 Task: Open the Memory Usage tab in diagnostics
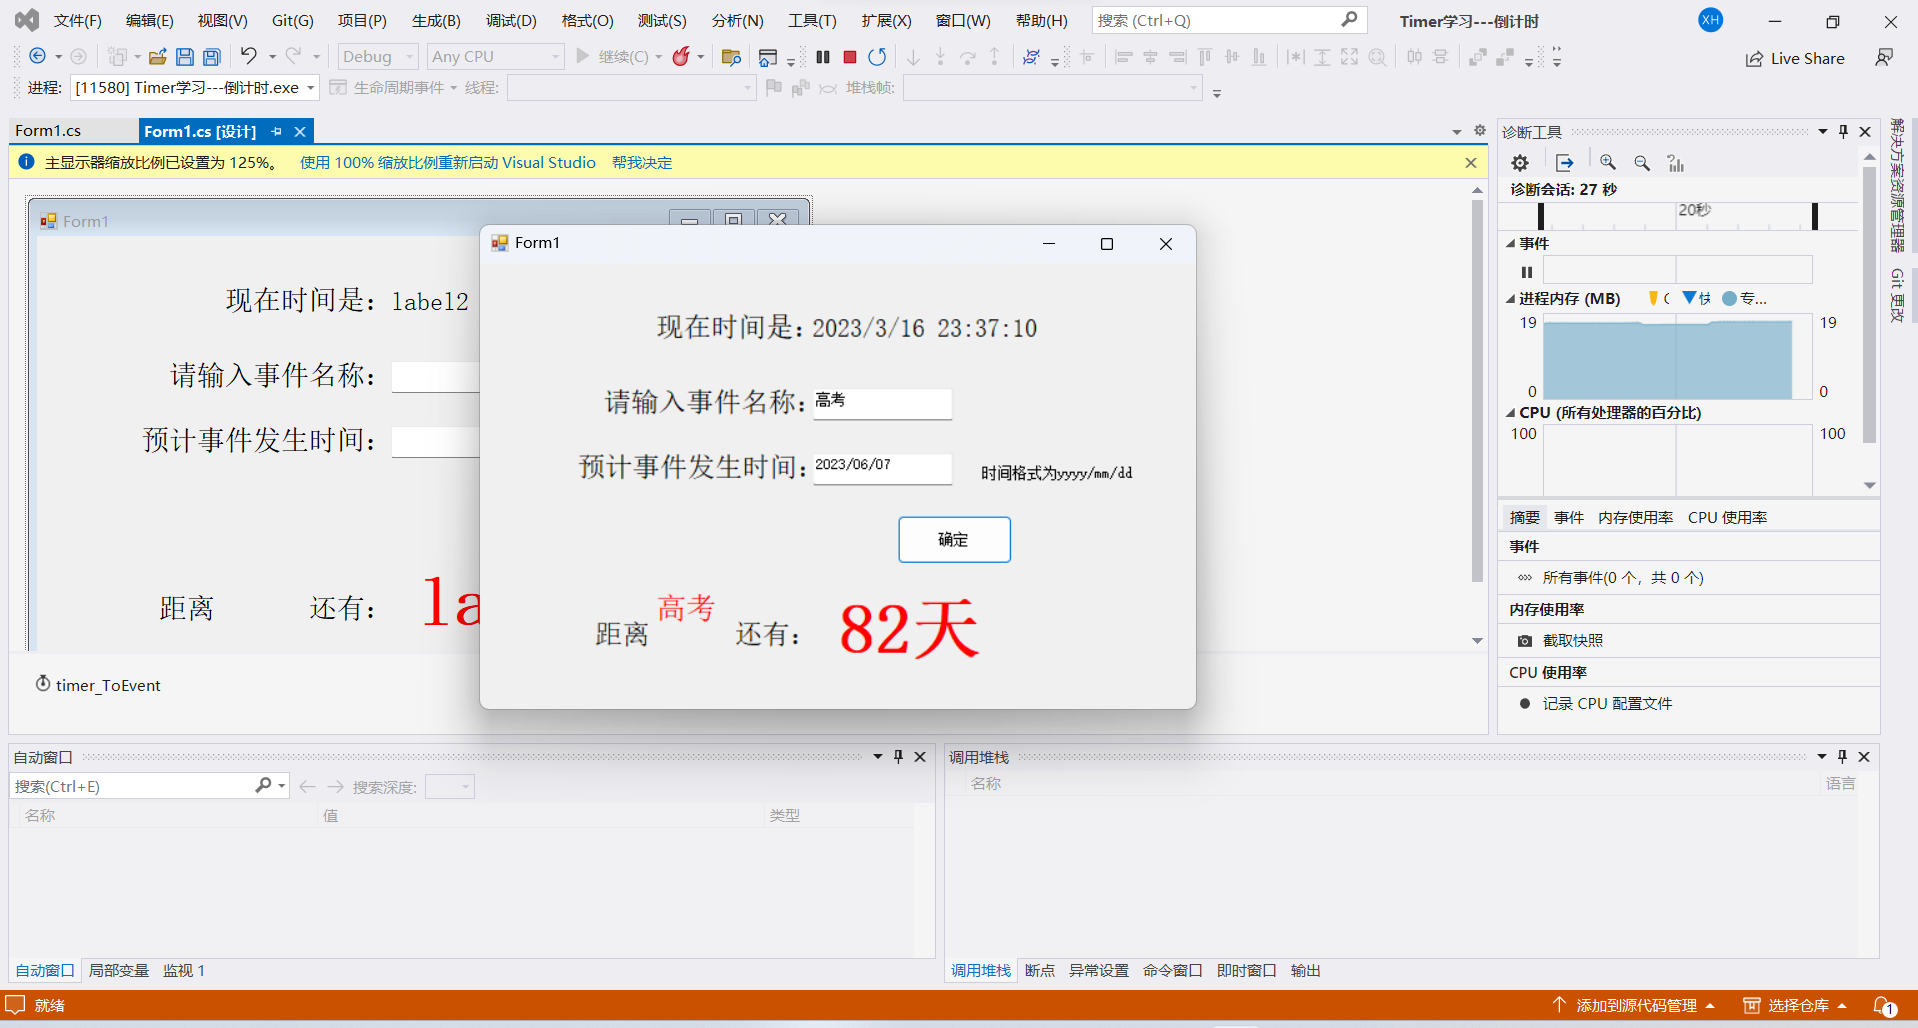(x=1635, y=517)
